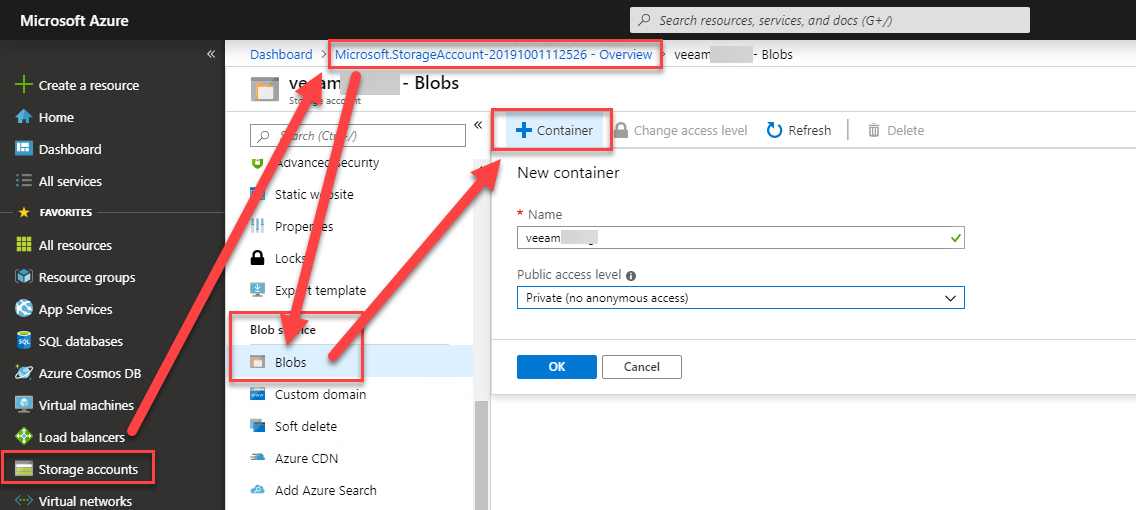1136x510 pixels.
Task: Click the Export template icon
Action: 257,290
